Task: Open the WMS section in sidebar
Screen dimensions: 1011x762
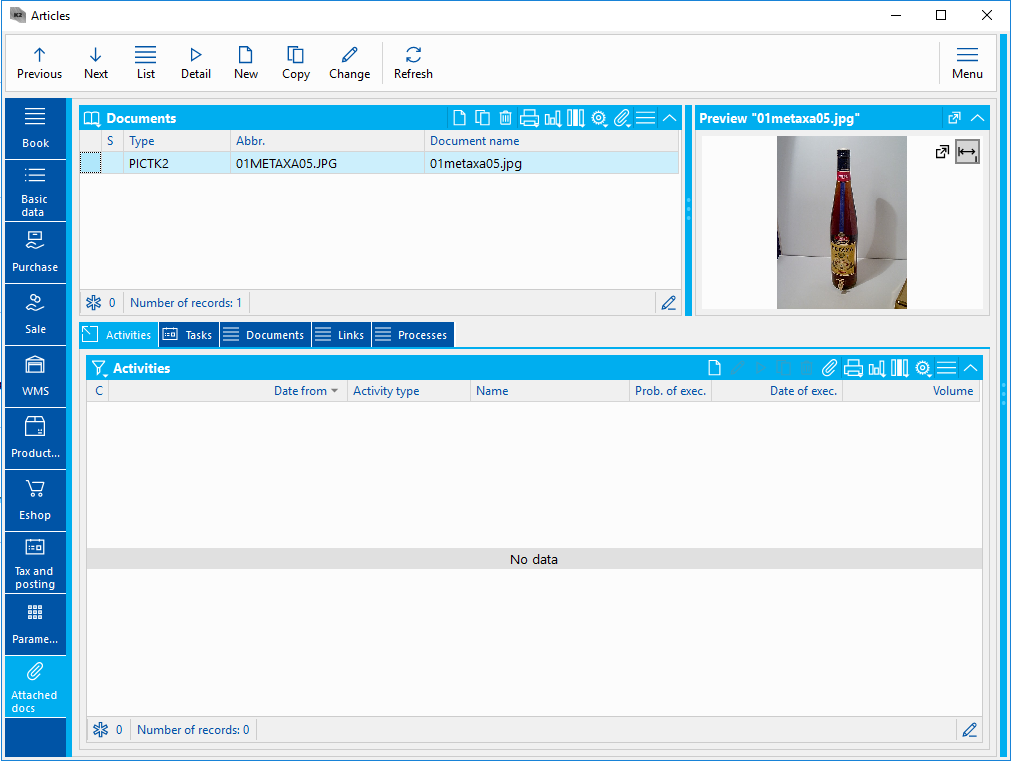Action: pos(35,376)
